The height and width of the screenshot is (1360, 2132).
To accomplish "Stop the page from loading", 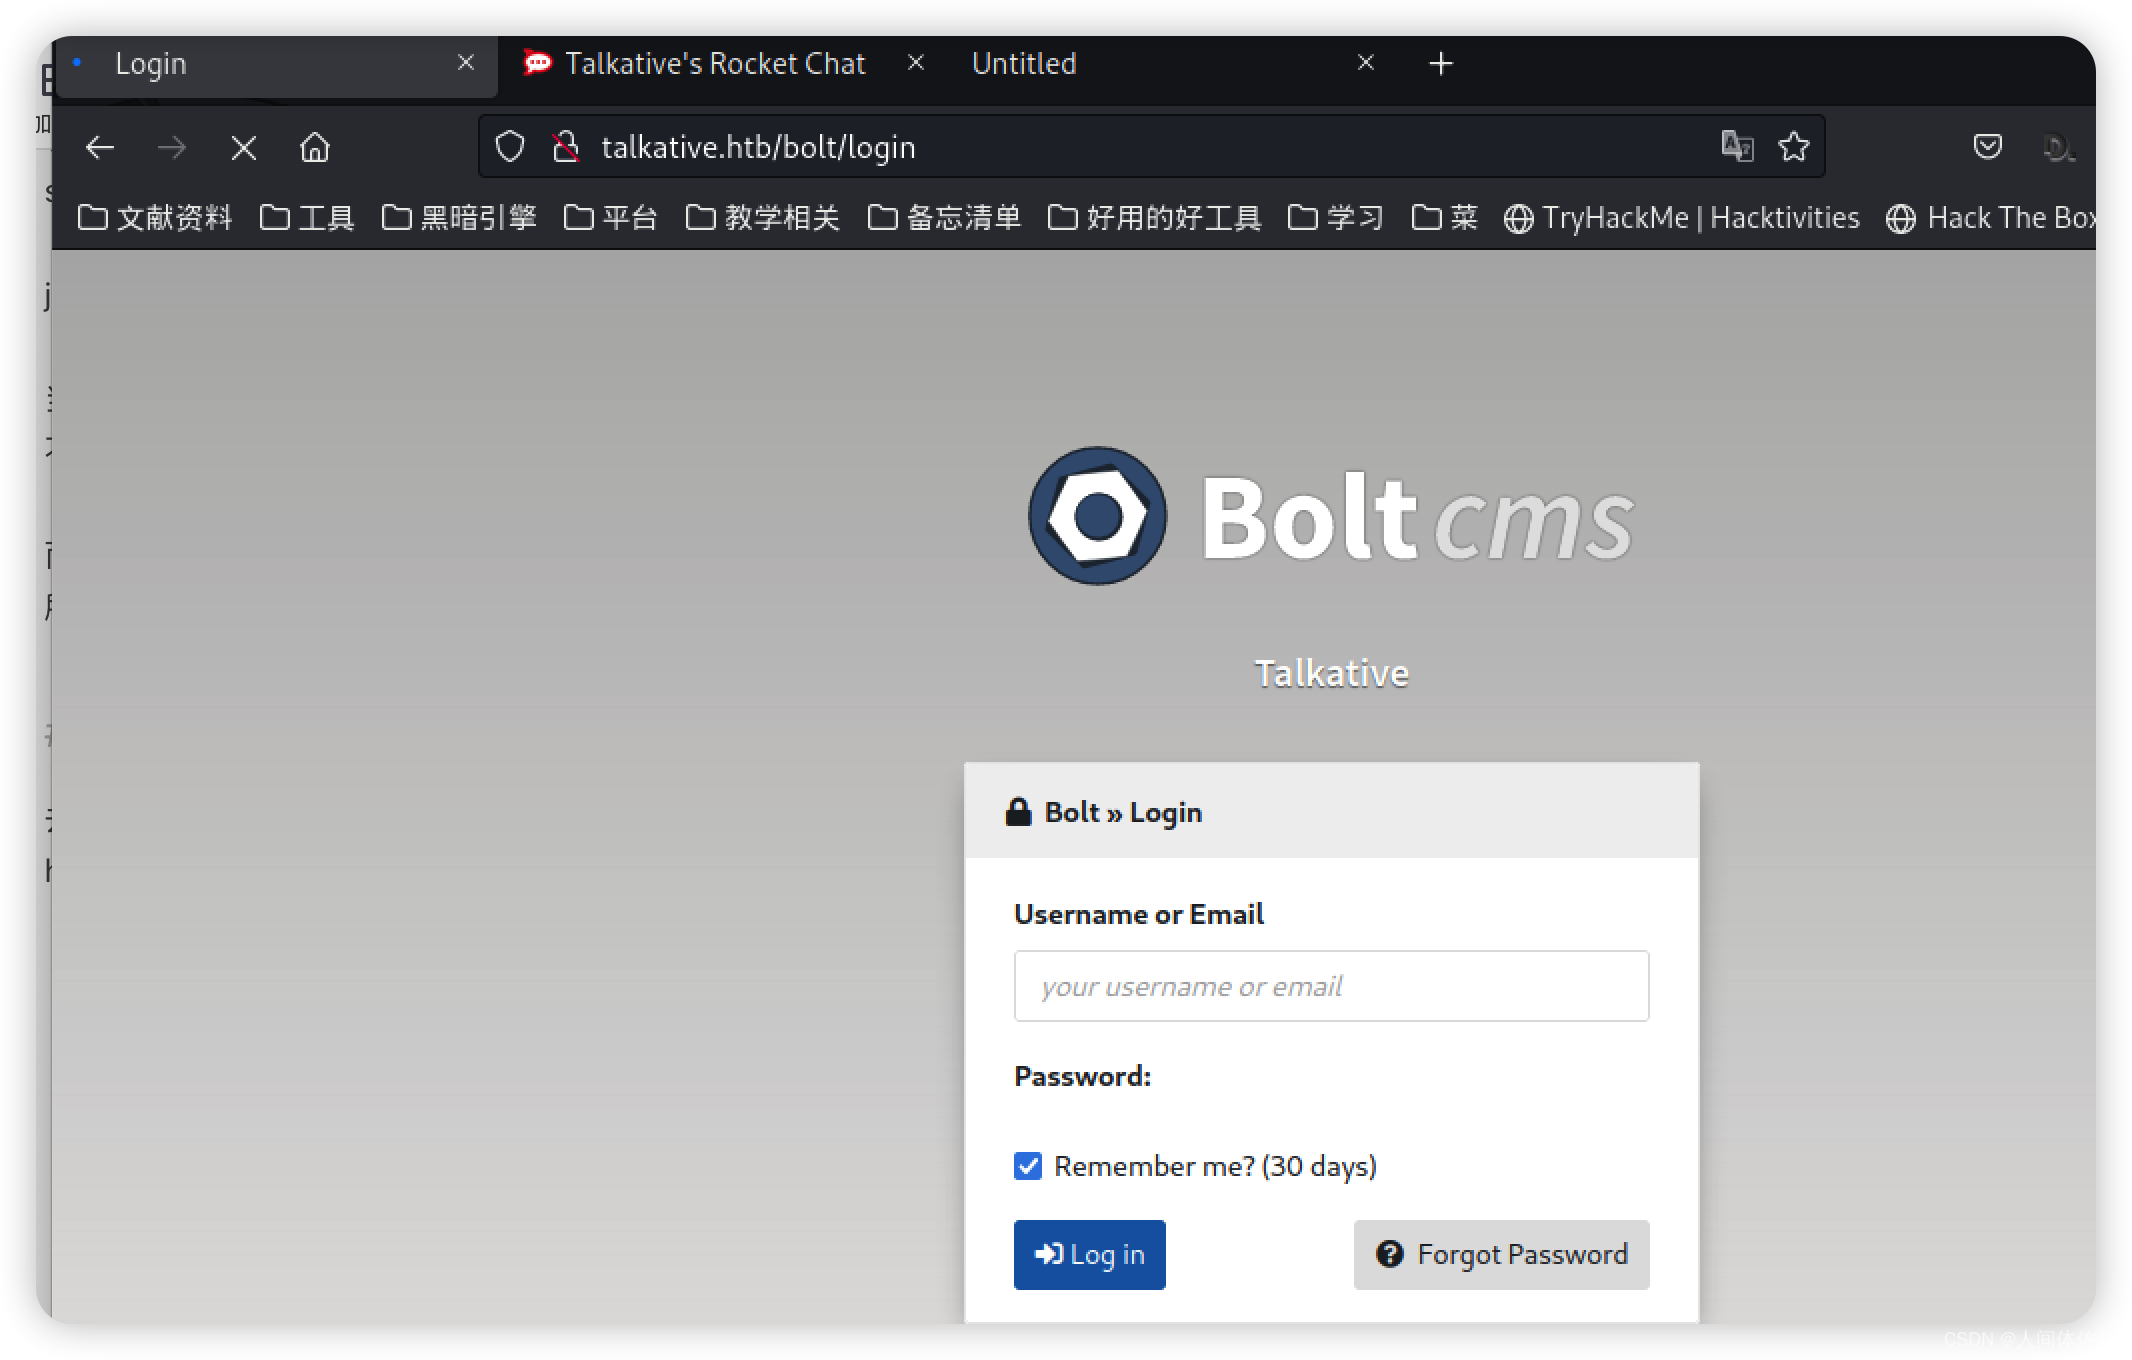I will 243,148.
